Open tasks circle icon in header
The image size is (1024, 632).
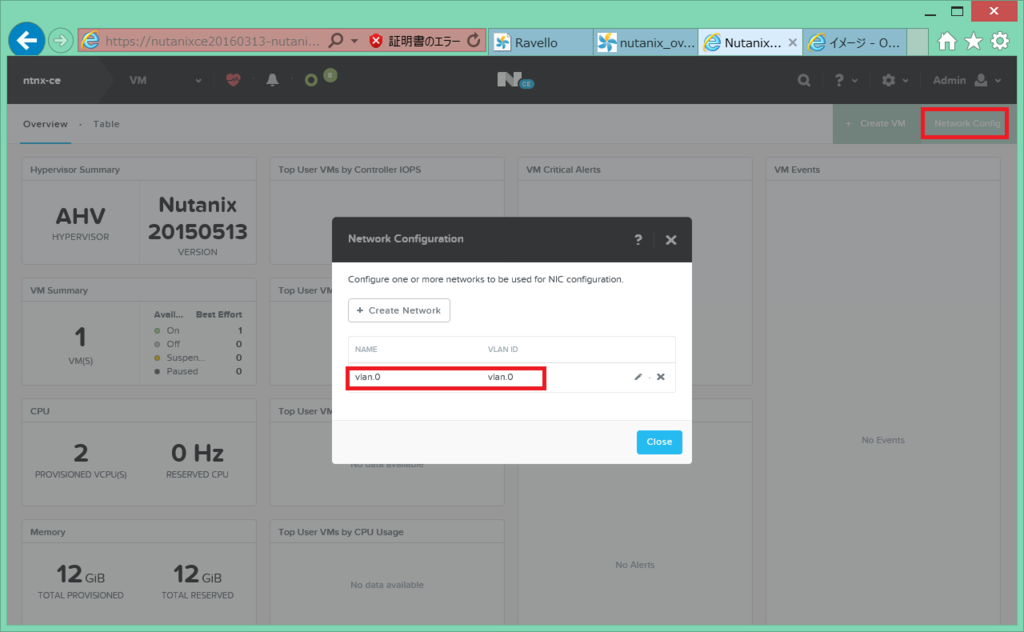click(312, 80)
